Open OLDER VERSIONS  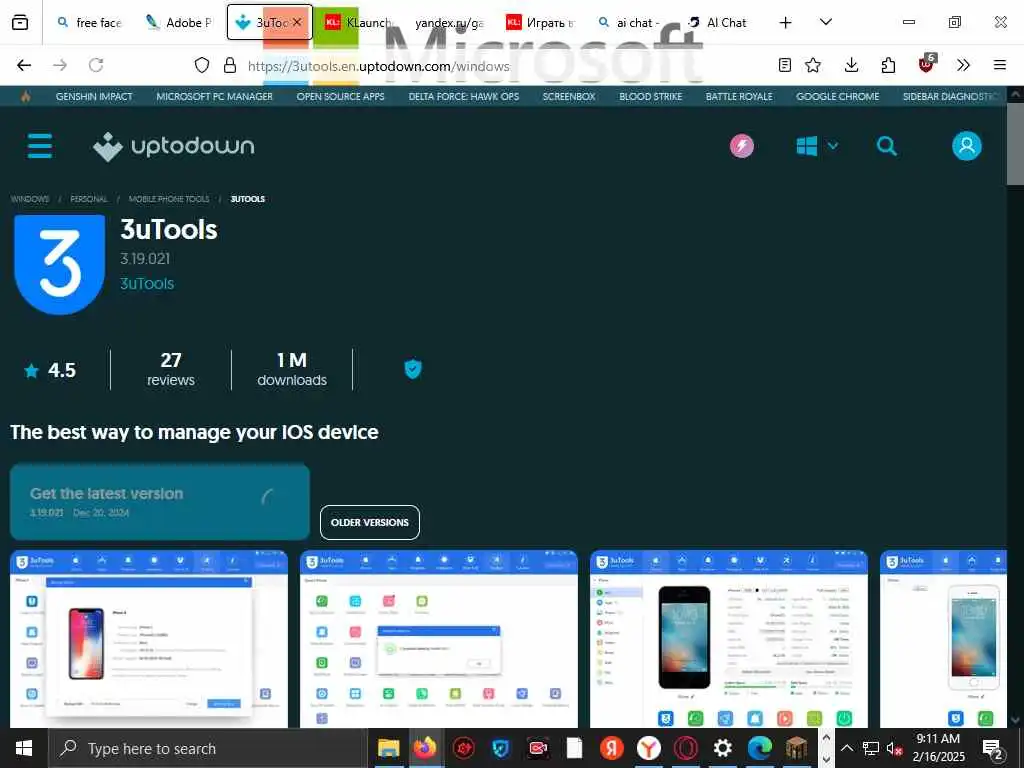(370, 522)
